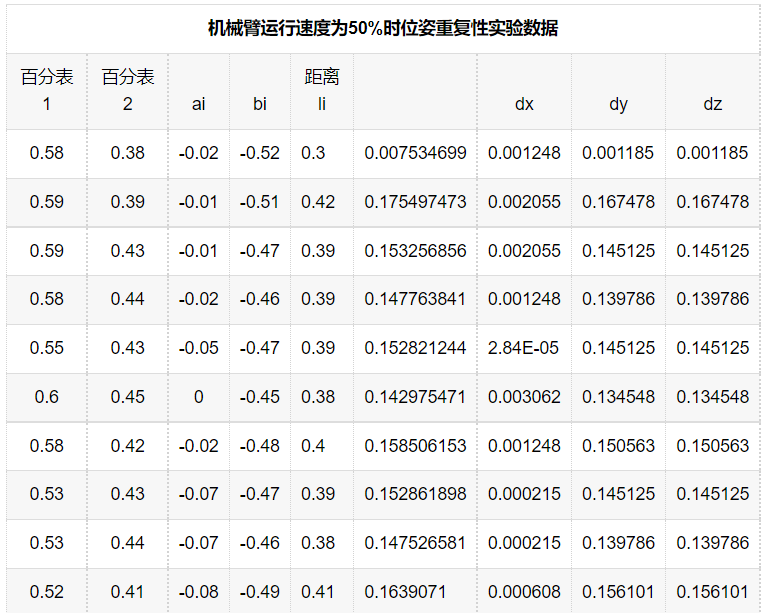Viewport: 766px width, 613px height.
Task: Click the table title 机械臂运行速度为50%时位姿重复性实验数据
Action: click(x=383, y=28)
